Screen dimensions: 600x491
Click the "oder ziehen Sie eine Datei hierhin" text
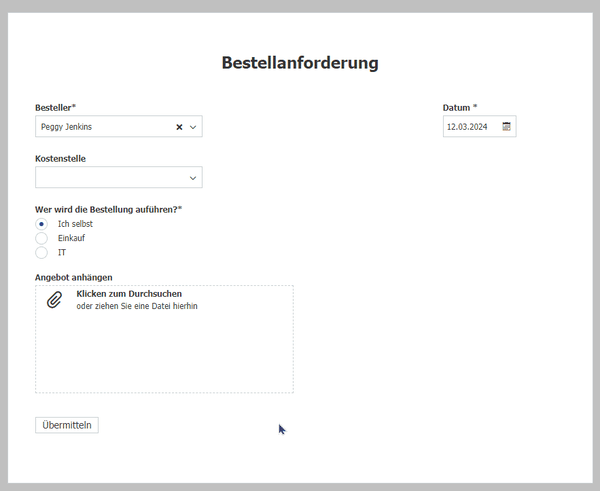137,306
